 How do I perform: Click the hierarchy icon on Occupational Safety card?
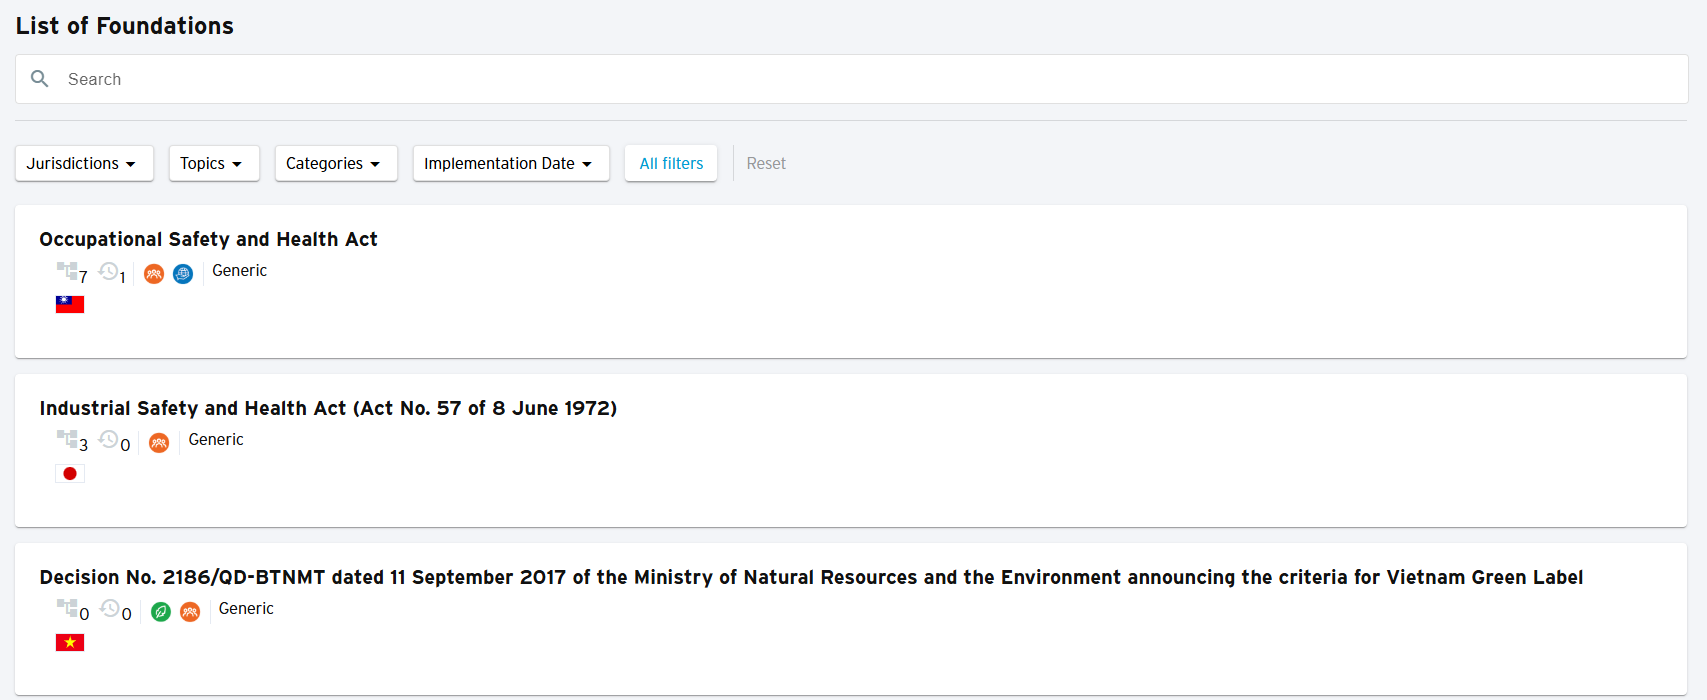(x=67, y=270)
